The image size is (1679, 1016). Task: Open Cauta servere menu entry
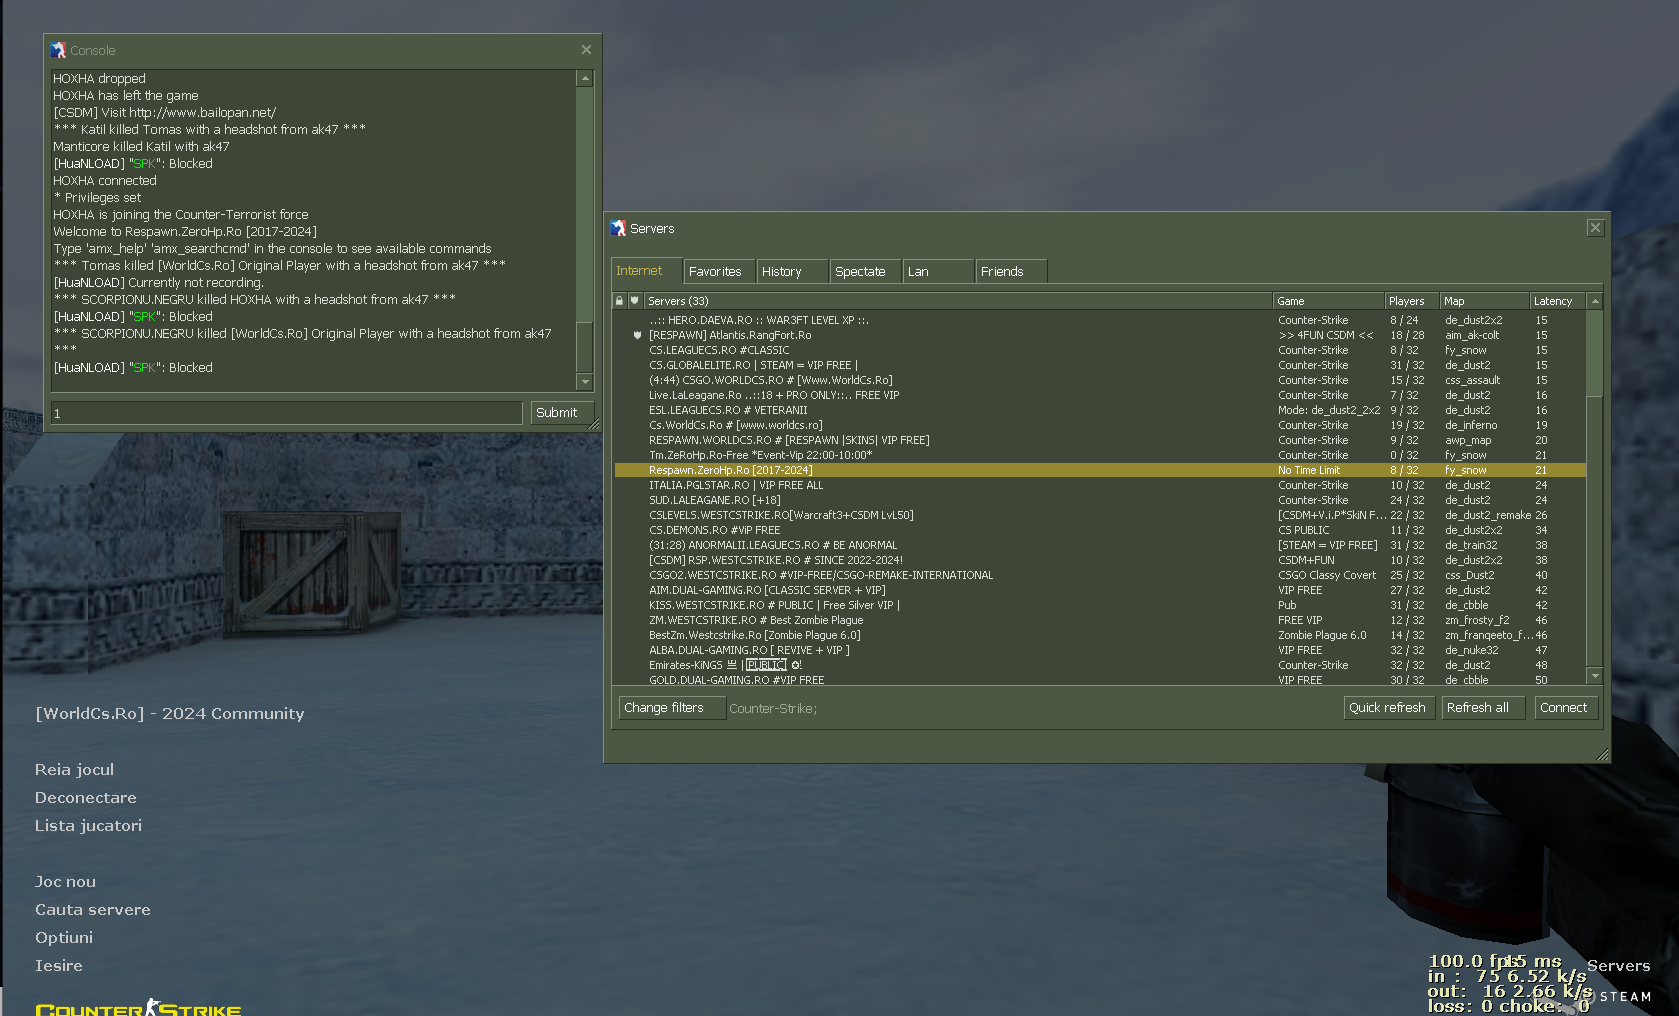point(93,909)
